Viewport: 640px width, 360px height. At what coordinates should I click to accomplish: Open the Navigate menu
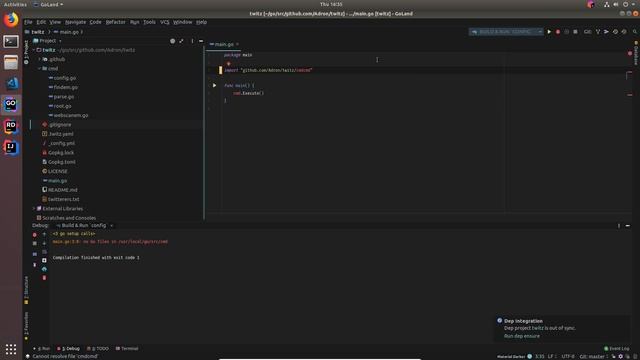(x=76, y=22)
